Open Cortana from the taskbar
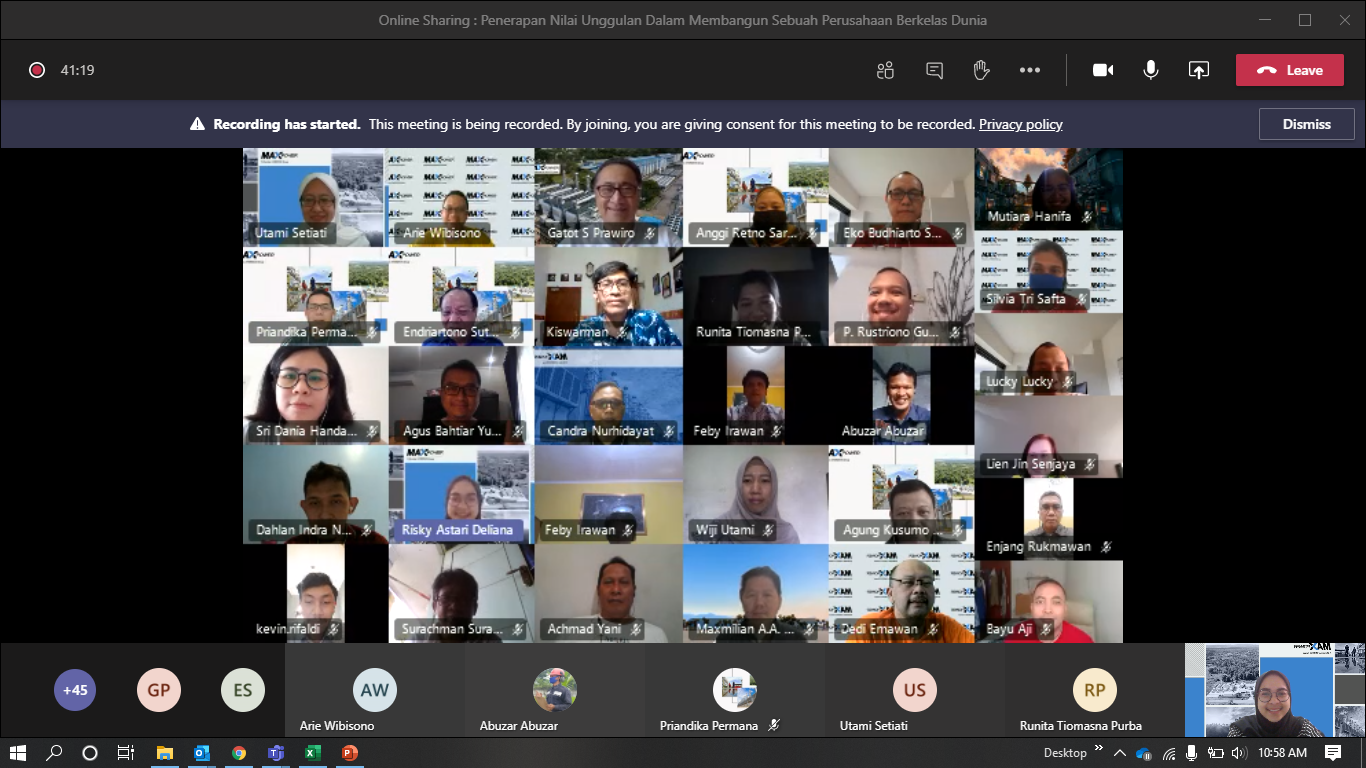This screenshot has width=1366, height=768. tap(90, 753)
